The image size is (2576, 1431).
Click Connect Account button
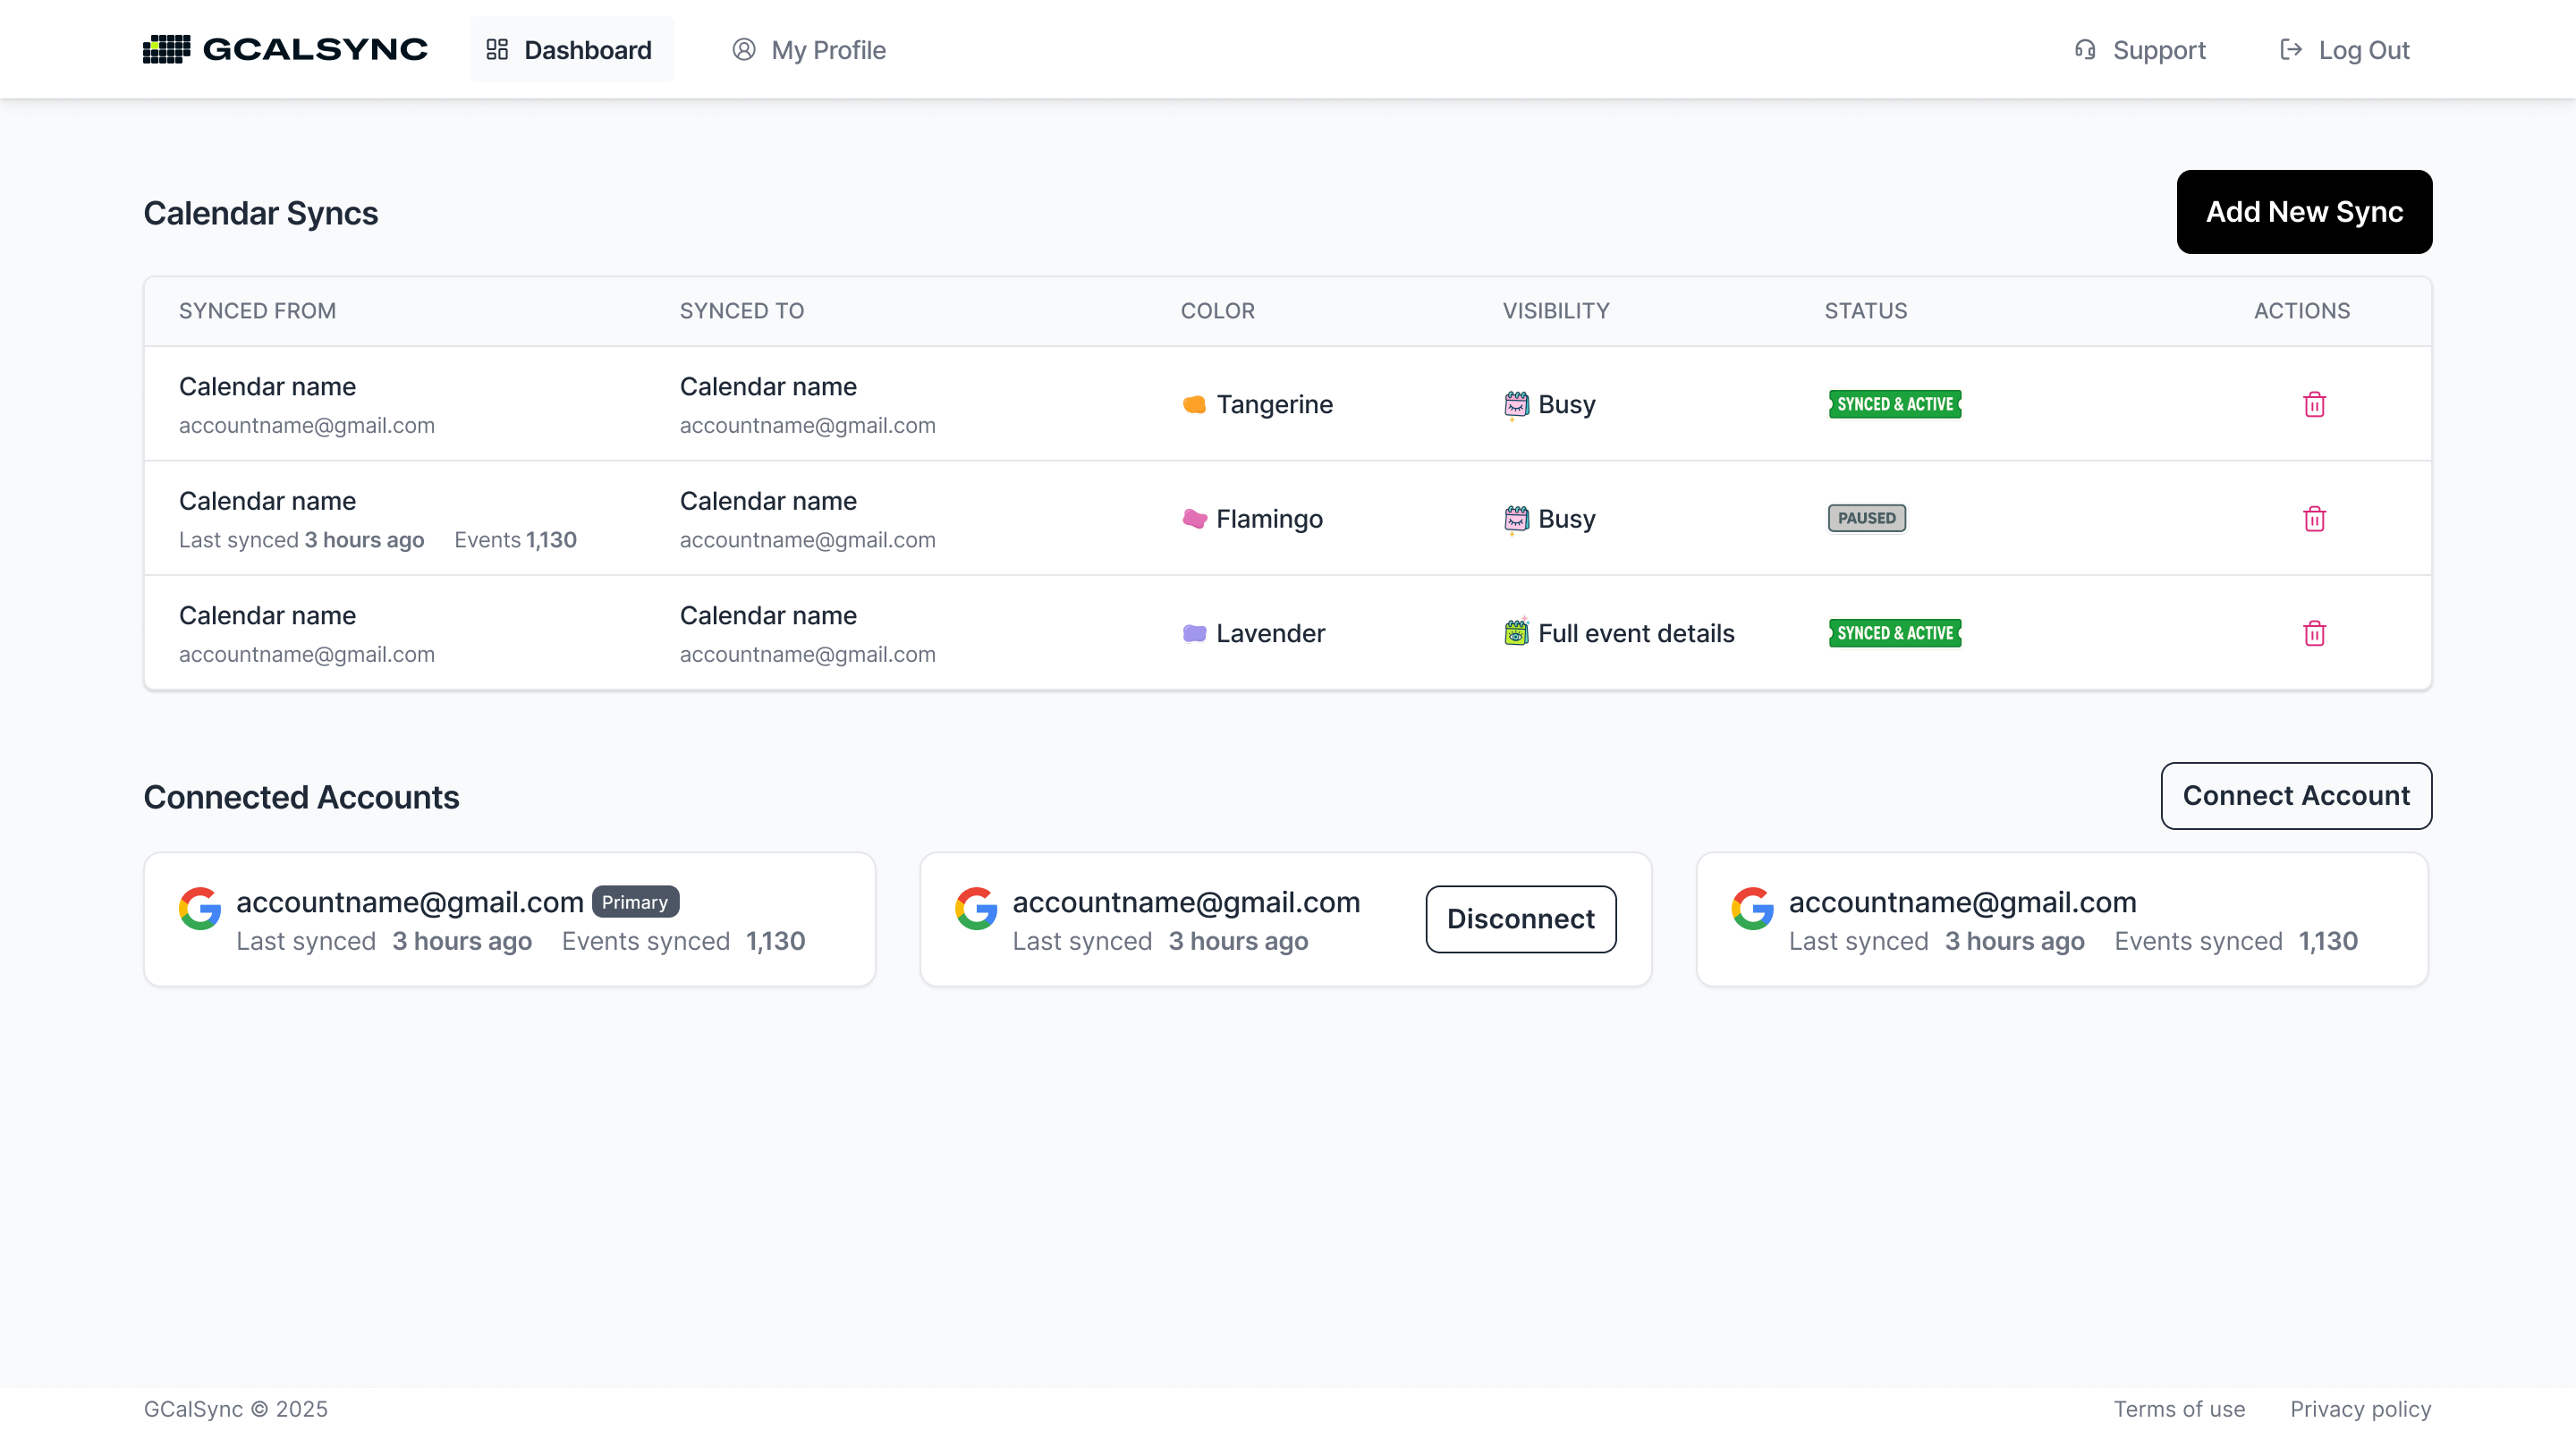[x=2296, y=796]
